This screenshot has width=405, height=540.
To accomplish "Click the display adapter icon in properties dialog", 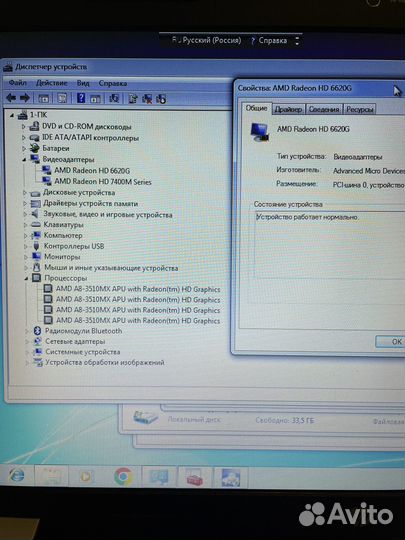I will pos(260,133).
